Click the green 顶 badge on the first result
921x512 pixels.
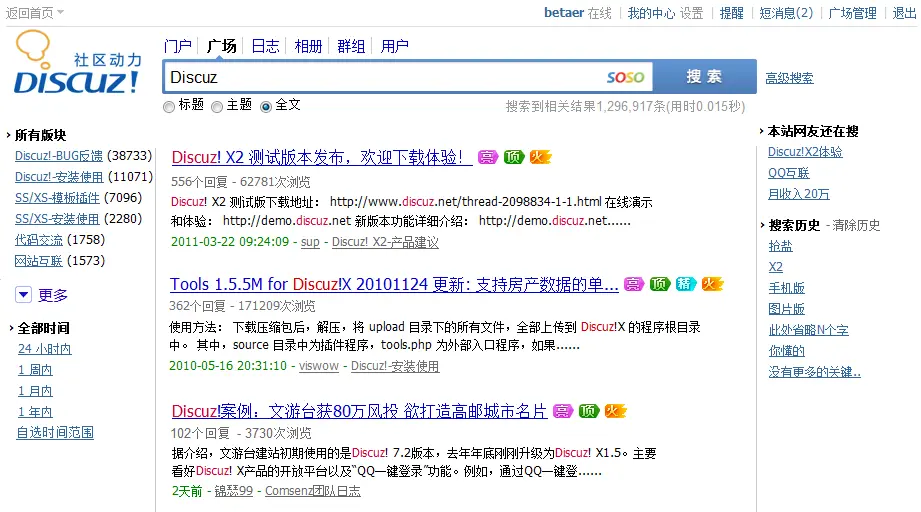tap(513, 157)
